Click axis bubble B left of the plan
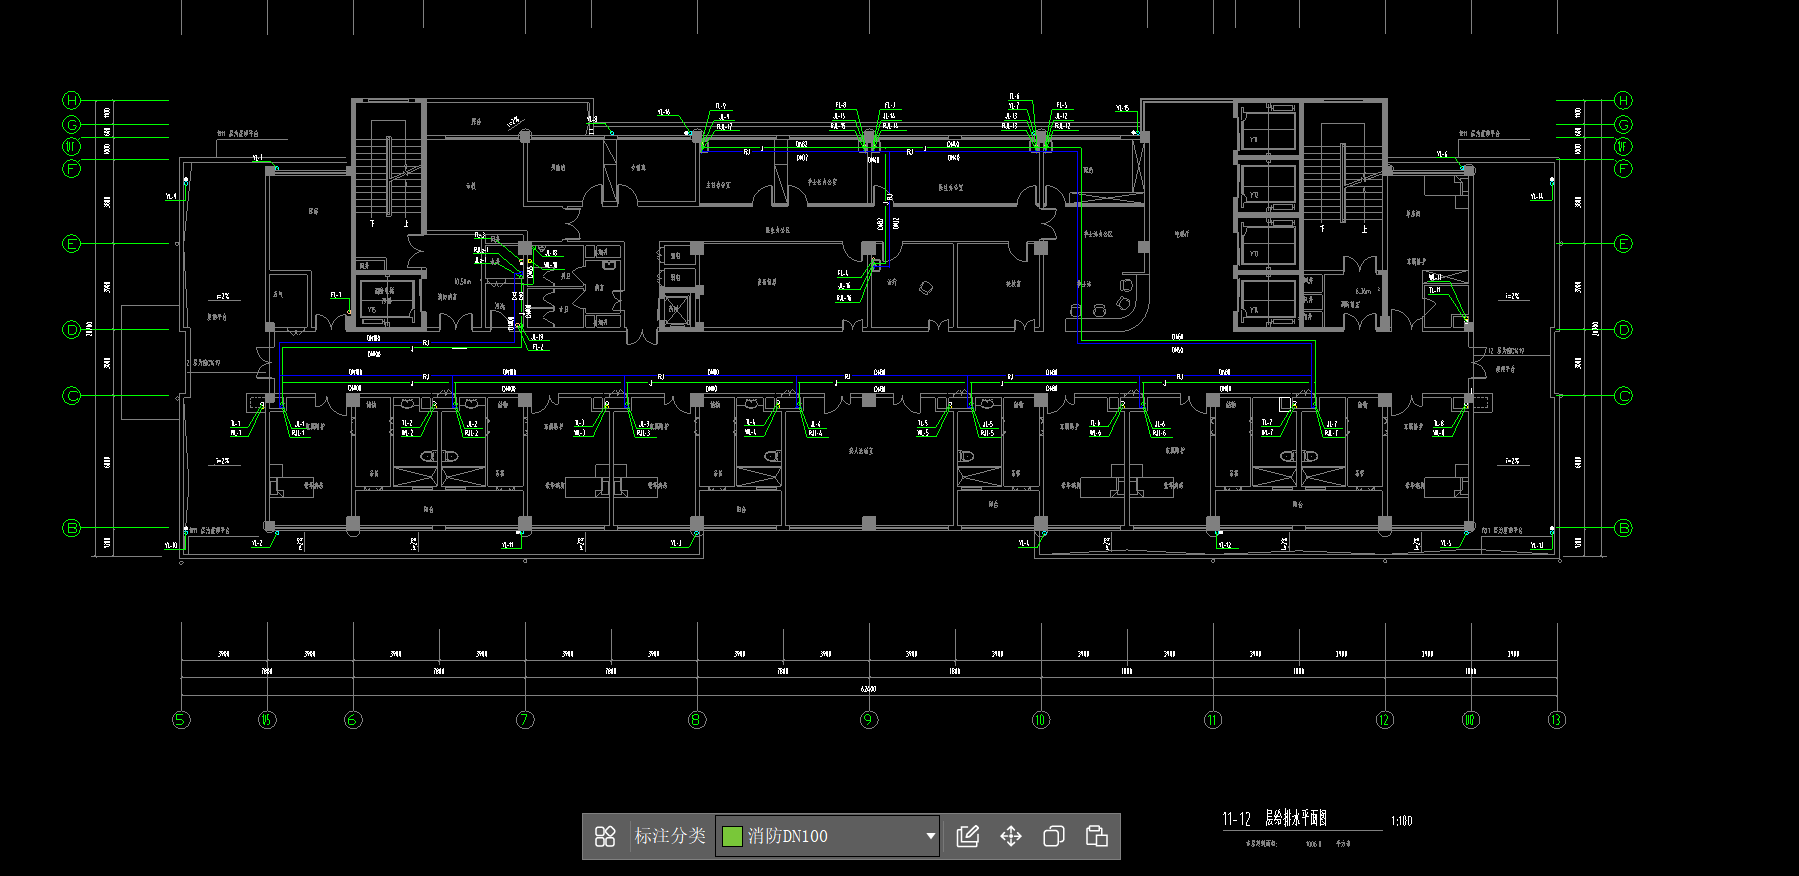Image resolution: width=1799 pixels, height=876 pixels. (x=72, y=528)
